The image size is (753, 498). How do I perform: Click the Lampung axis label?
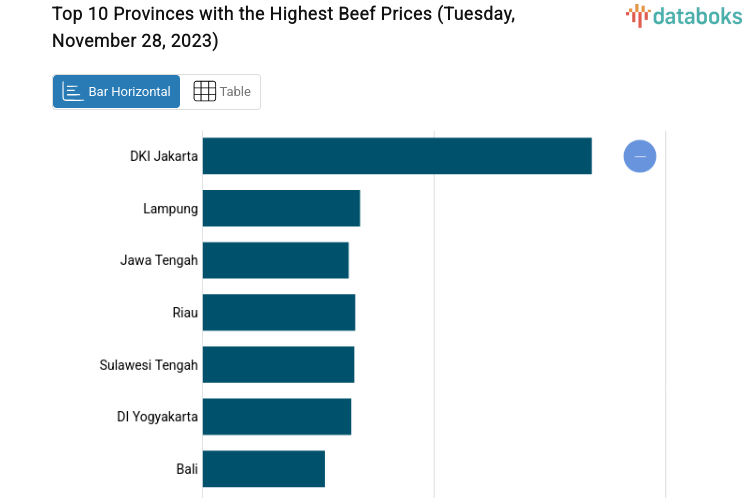(x=171, y=208)
